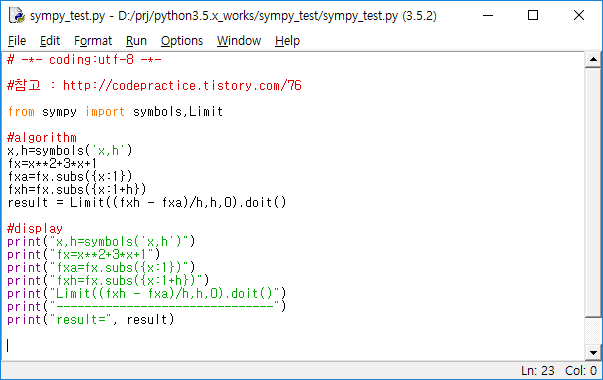Image resolution: width=603 pixels, height=380 pixels.
Task: Close the sympy_test.py editor window
Action: point(578,15)
